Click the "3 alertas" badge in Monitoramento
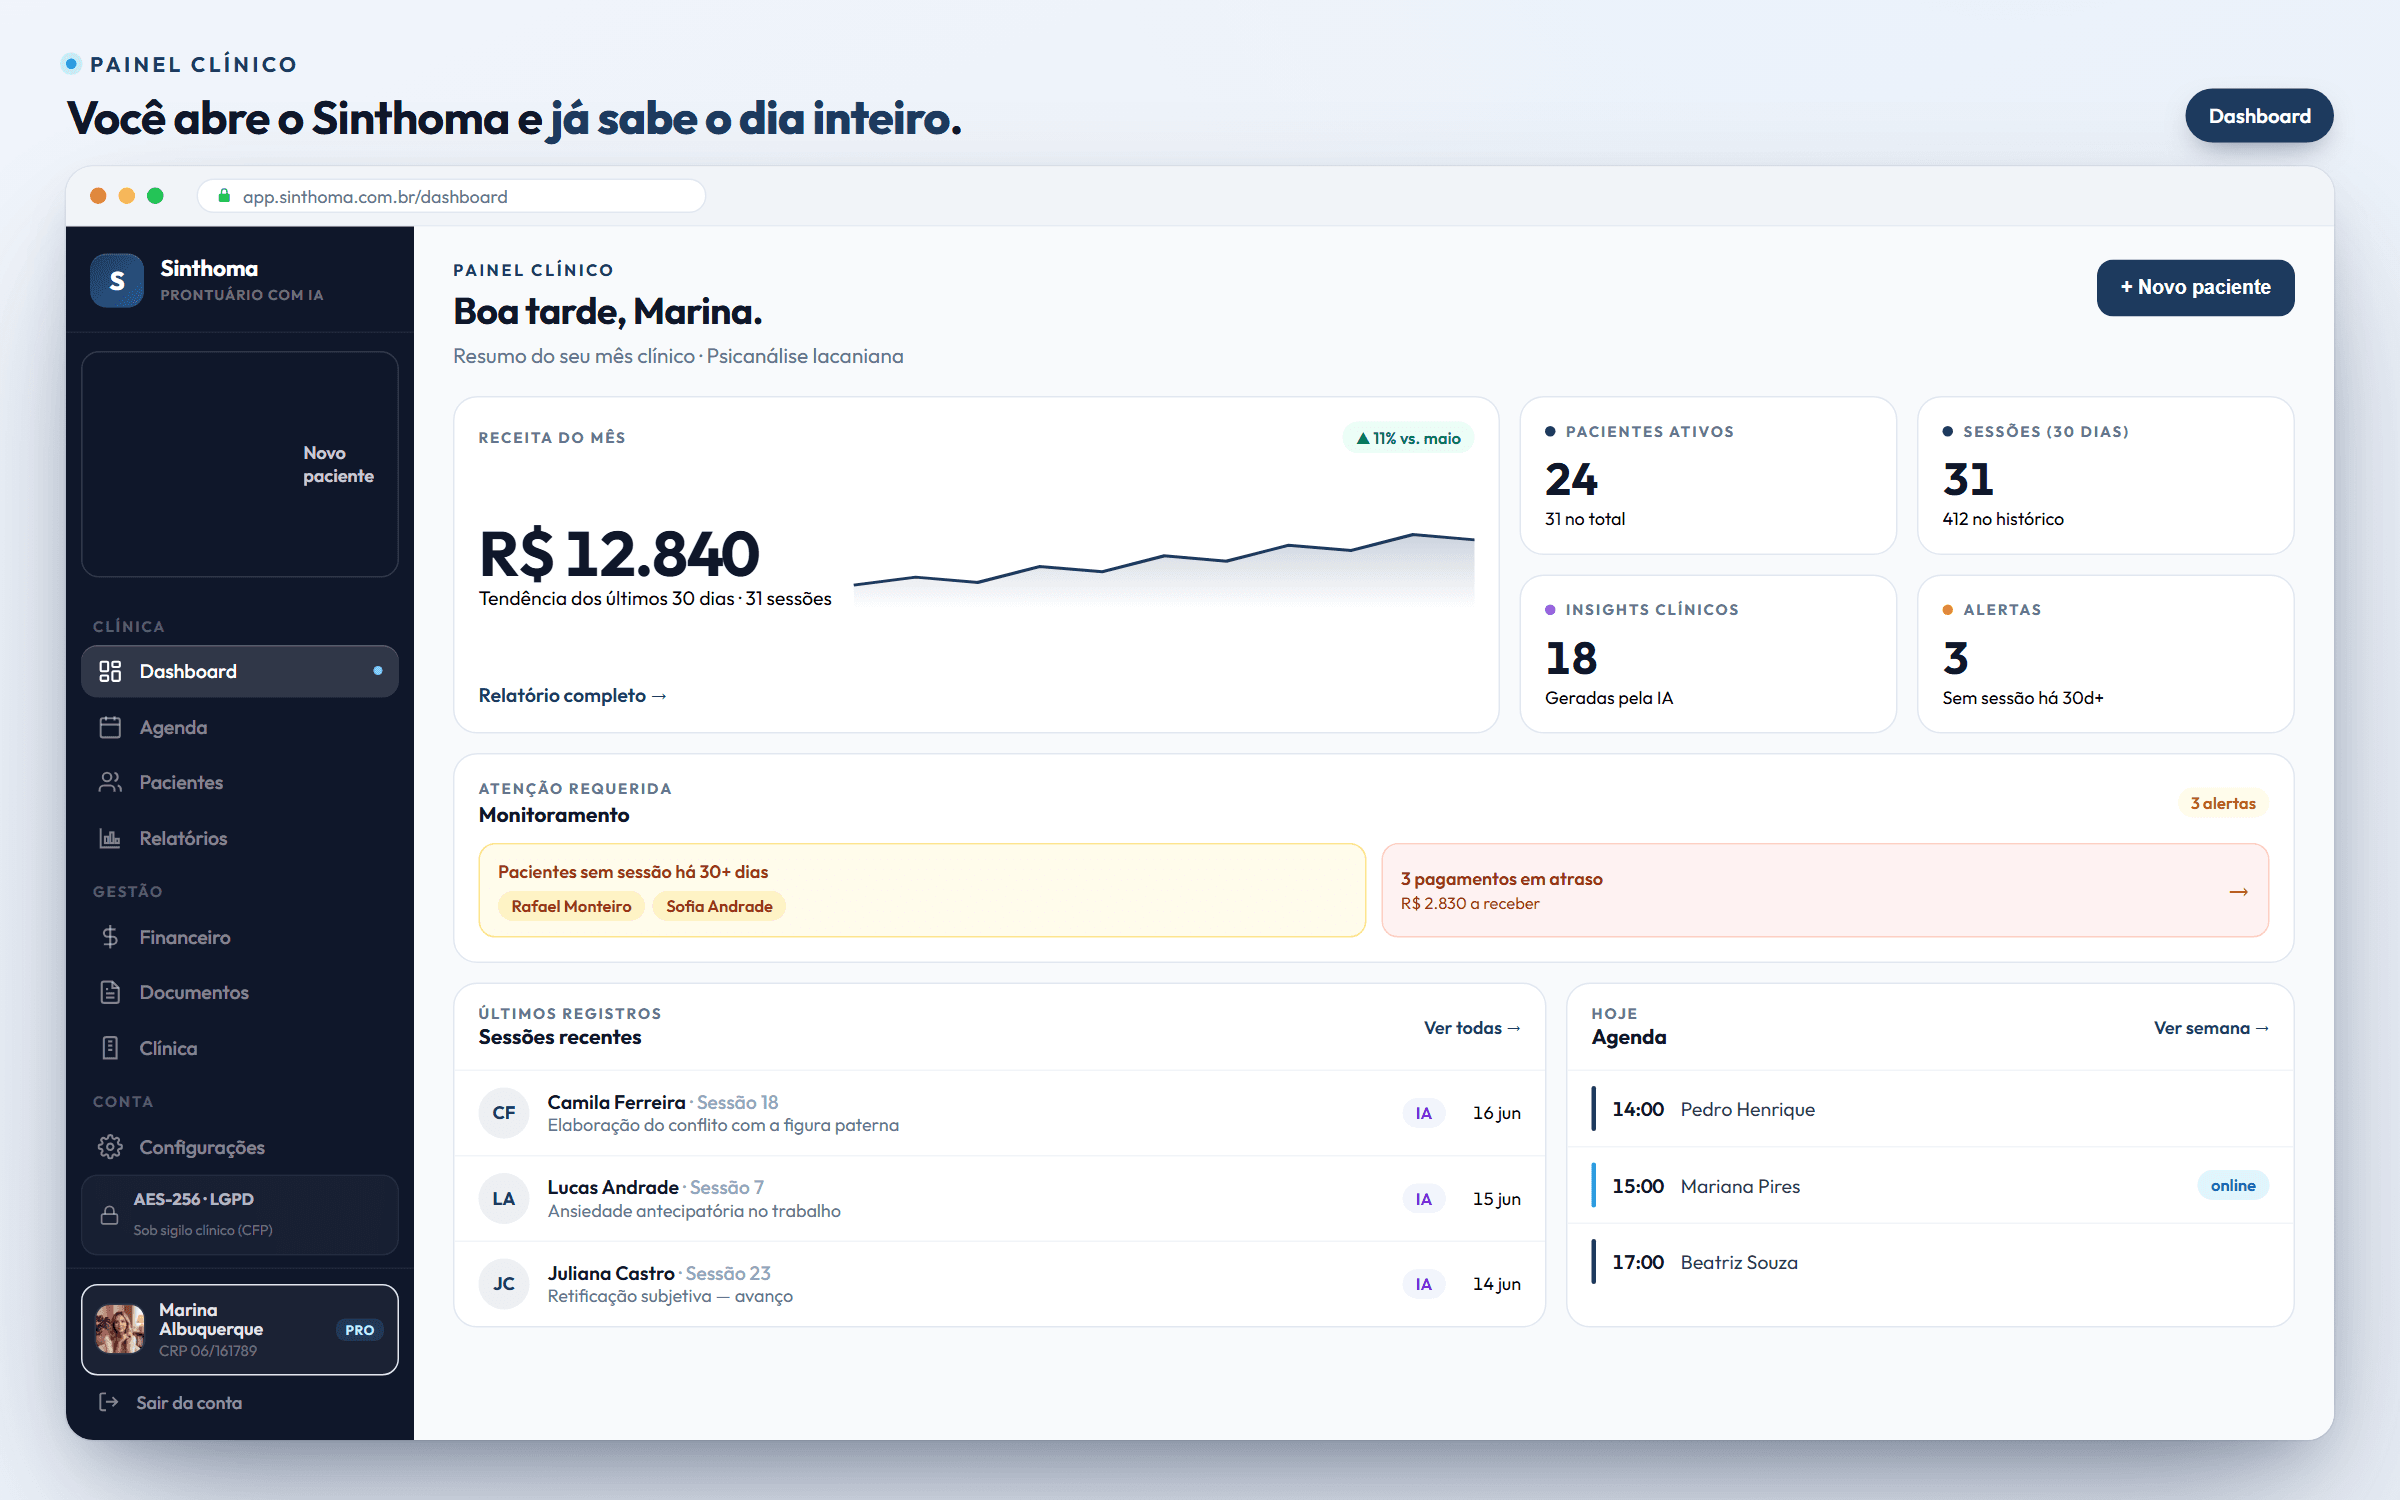 pos(2223,803)
